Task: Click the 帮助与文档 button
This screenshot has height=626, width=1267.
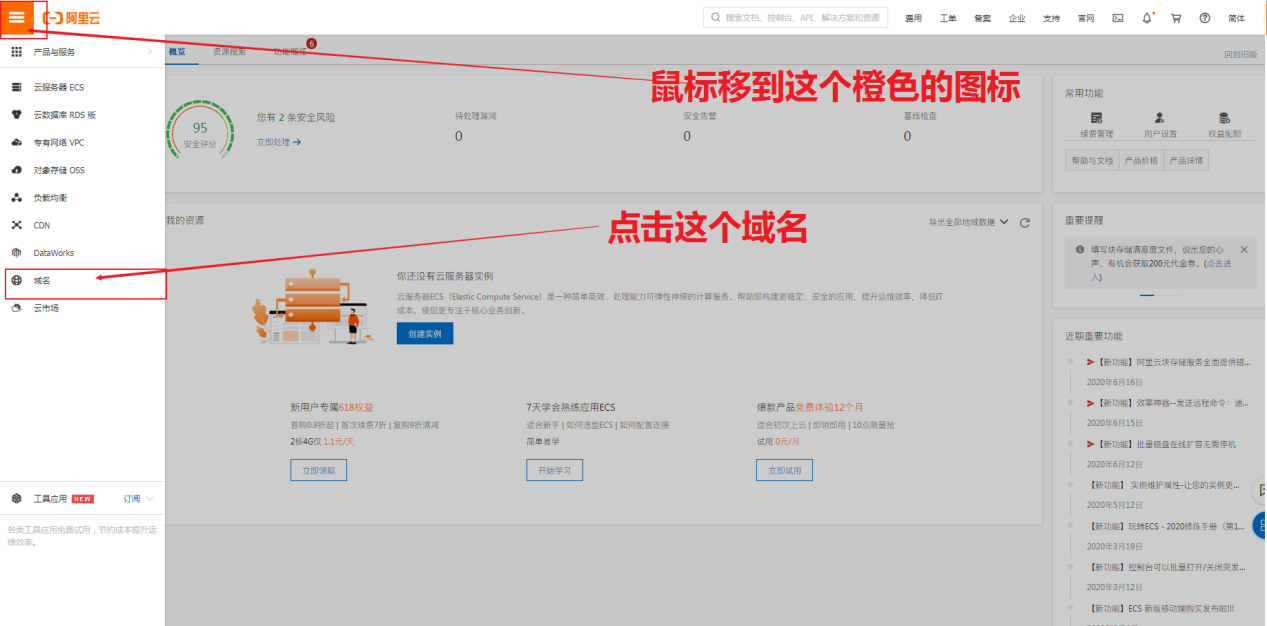Action: click(x=1092, y=160)
